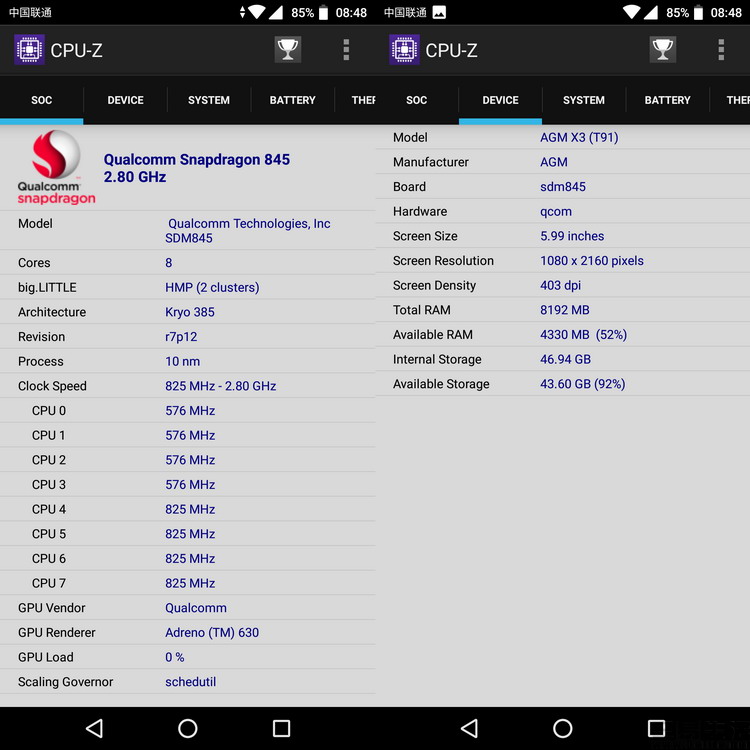Viewport: 750px width, 750px height.
Task: Select DEVICE tab in right screen
Action: (x=500, y=100)
